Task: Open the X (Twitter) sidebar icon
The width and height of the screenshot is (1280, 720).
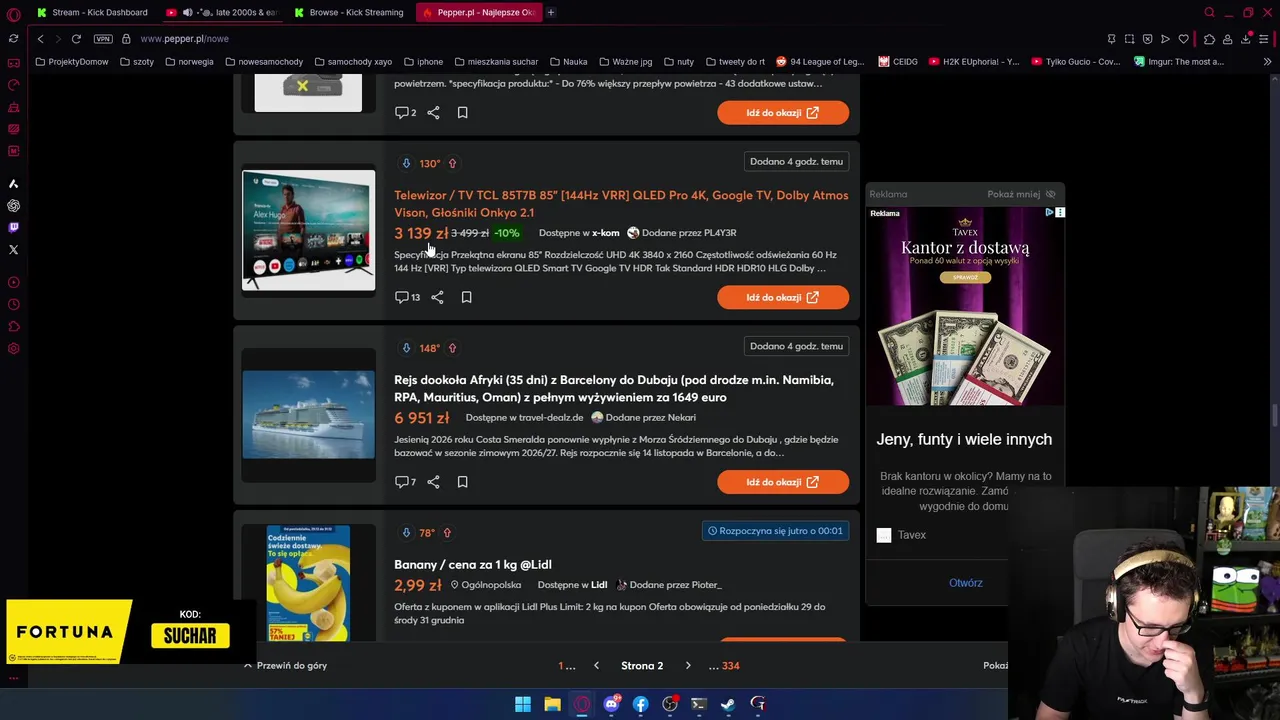Action: coord(13,250)
